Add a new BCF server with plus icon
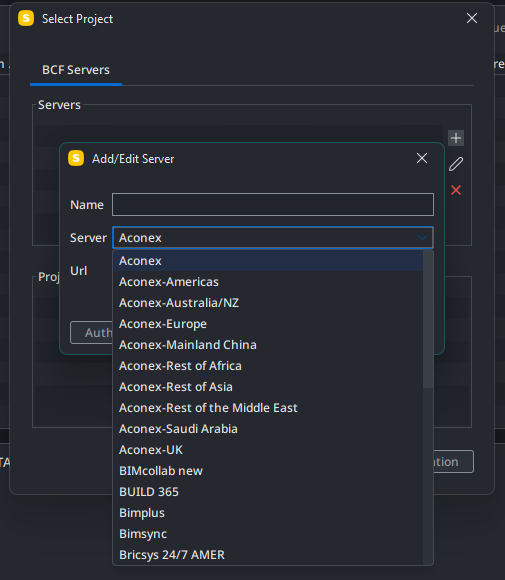Image resolution: width=505 pixels, height=580 pixels. tap(456, 138)
